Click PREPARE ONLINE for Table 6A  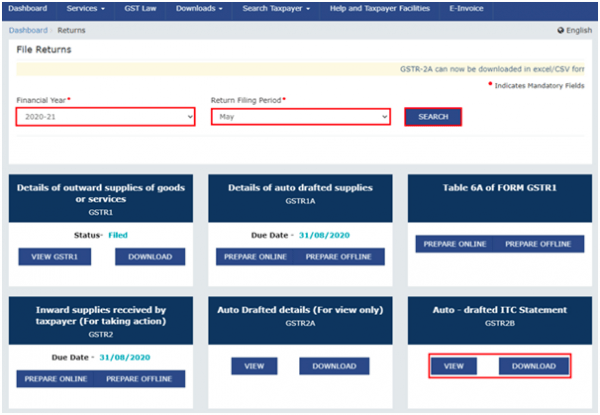point(453,244)
